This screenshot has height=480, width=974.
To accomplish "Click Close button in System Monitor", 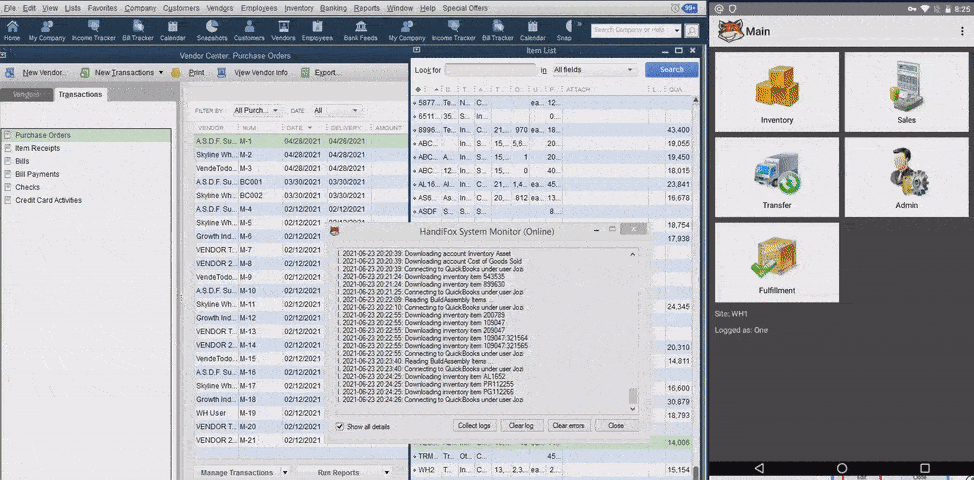I will (x=616, y=426).
